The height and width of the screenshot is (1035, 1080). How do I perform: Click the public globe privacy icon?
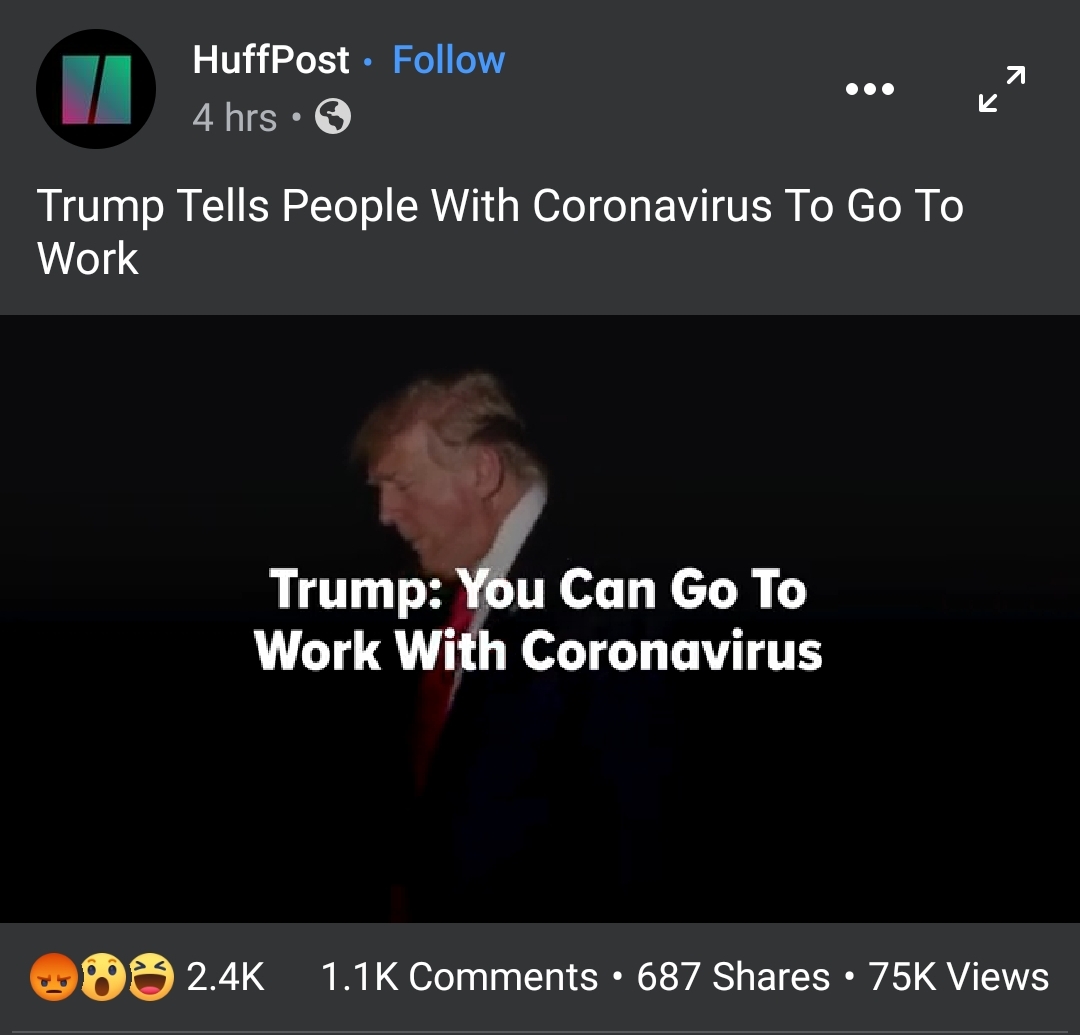(x=333, y=116)
